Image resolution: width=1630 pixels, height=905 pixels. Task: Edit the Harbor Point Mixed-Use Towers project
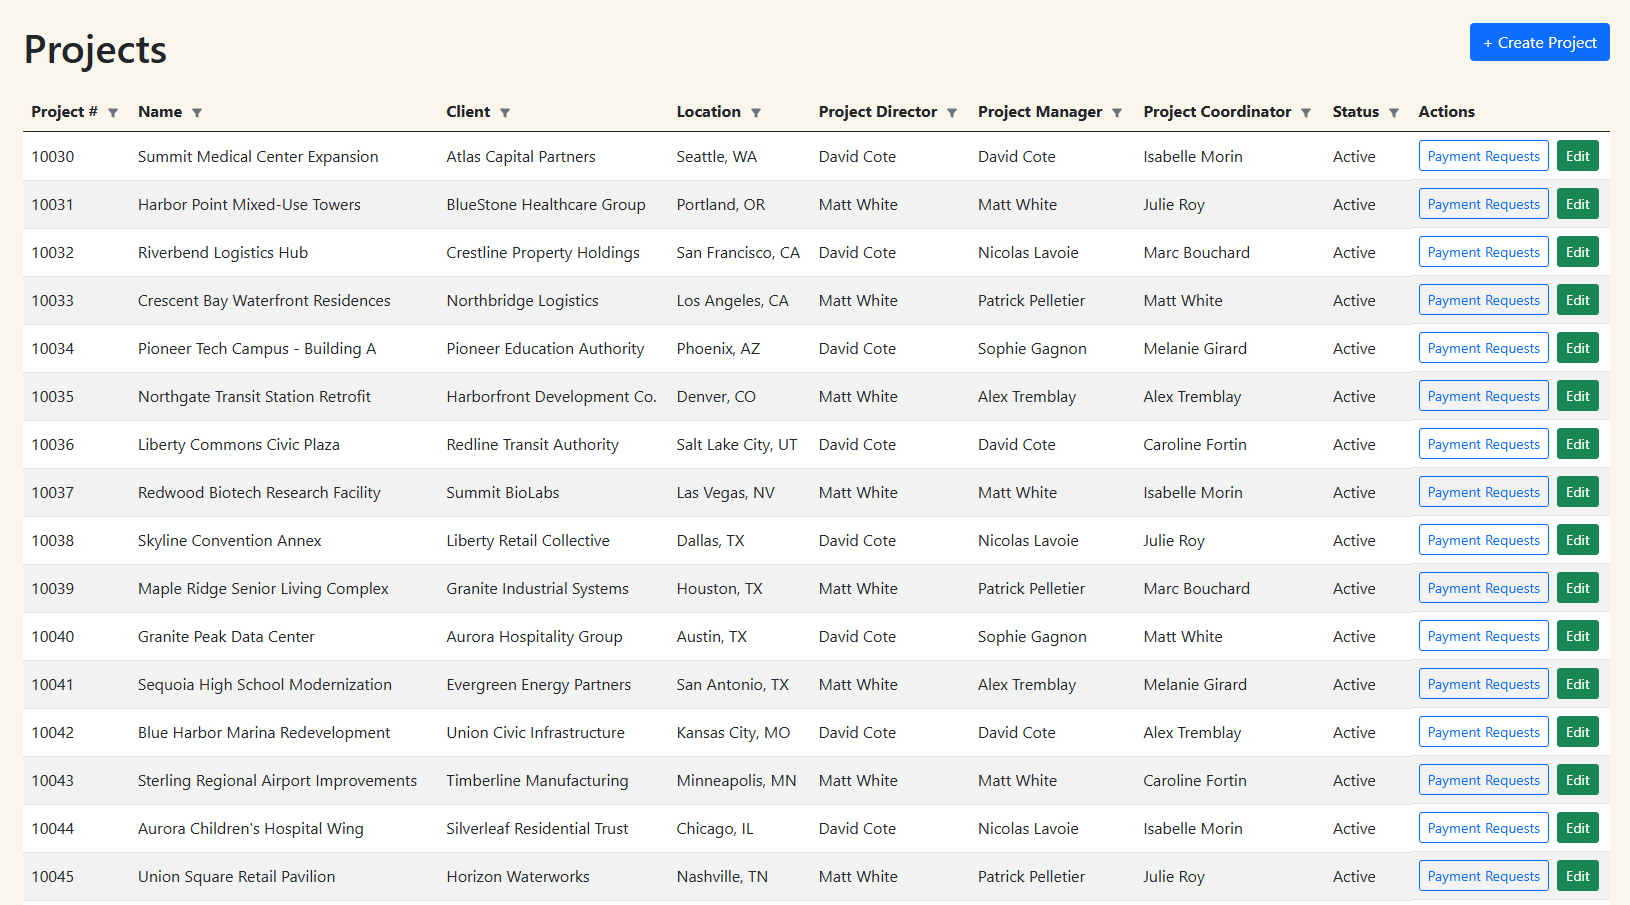coord(1577,205)
